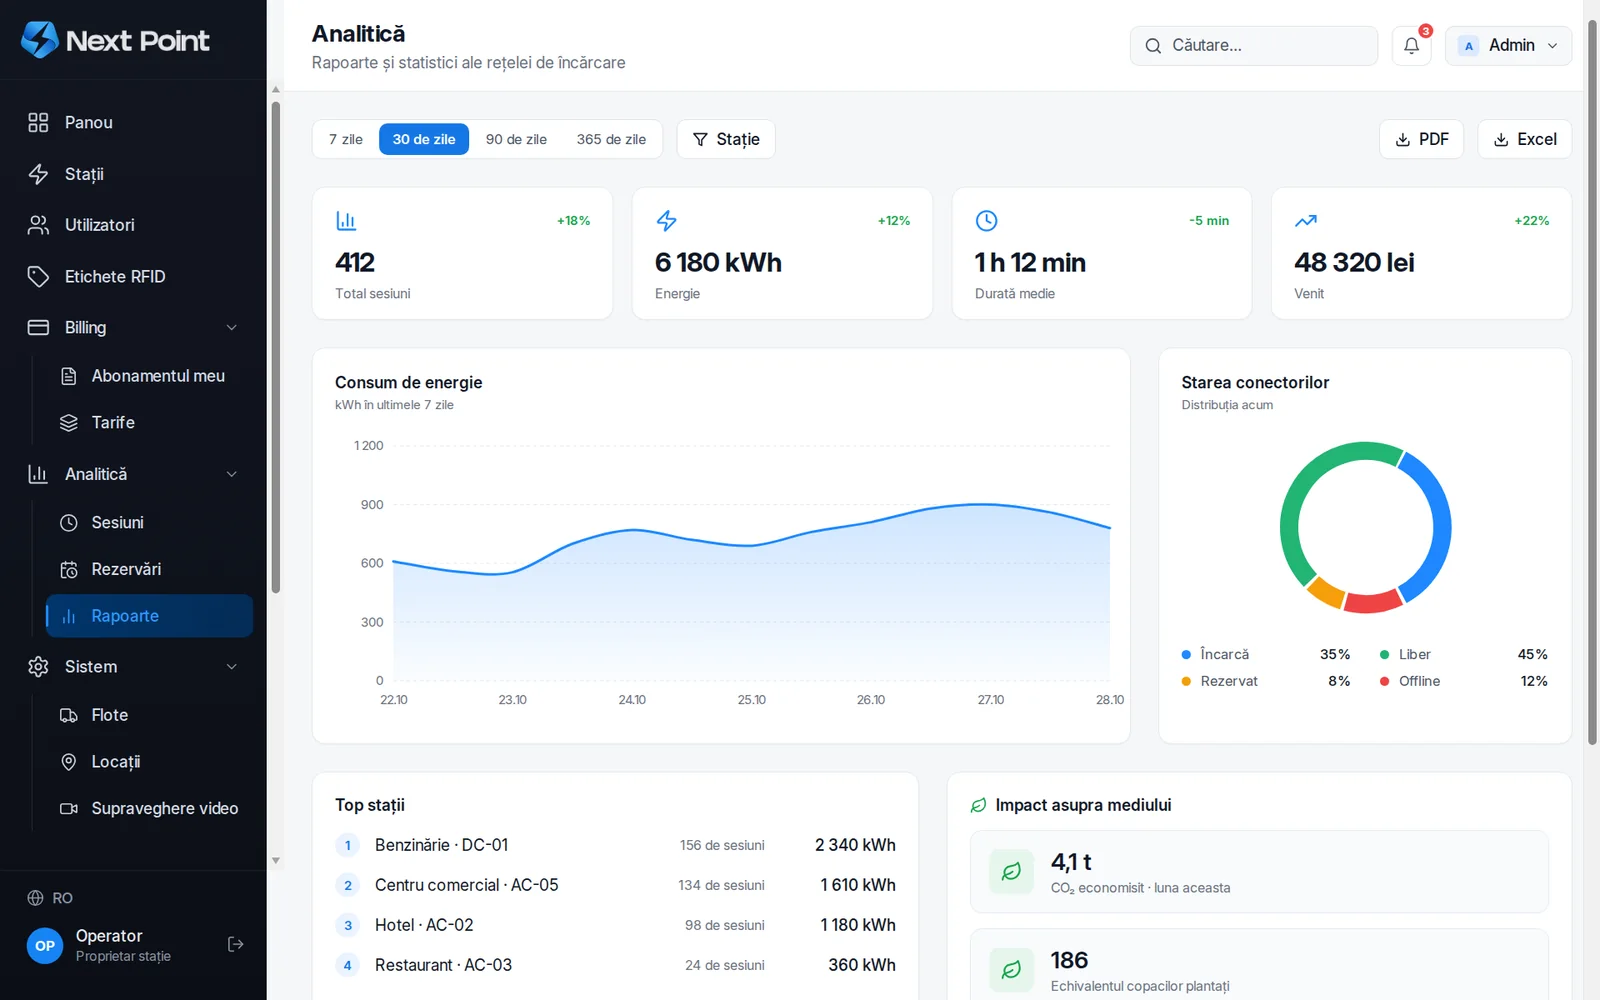
Task: Open Flote truck icon
Action: (69, 715)
